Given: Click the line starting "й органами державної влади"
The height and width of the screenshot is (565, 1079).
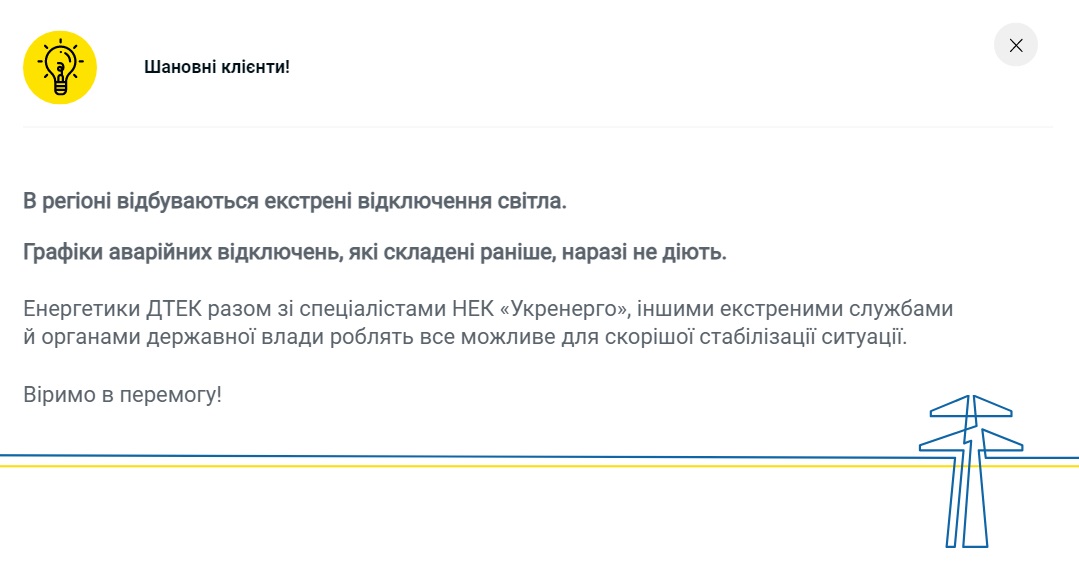Looking at the screenshot, I should tap(465, 337).
